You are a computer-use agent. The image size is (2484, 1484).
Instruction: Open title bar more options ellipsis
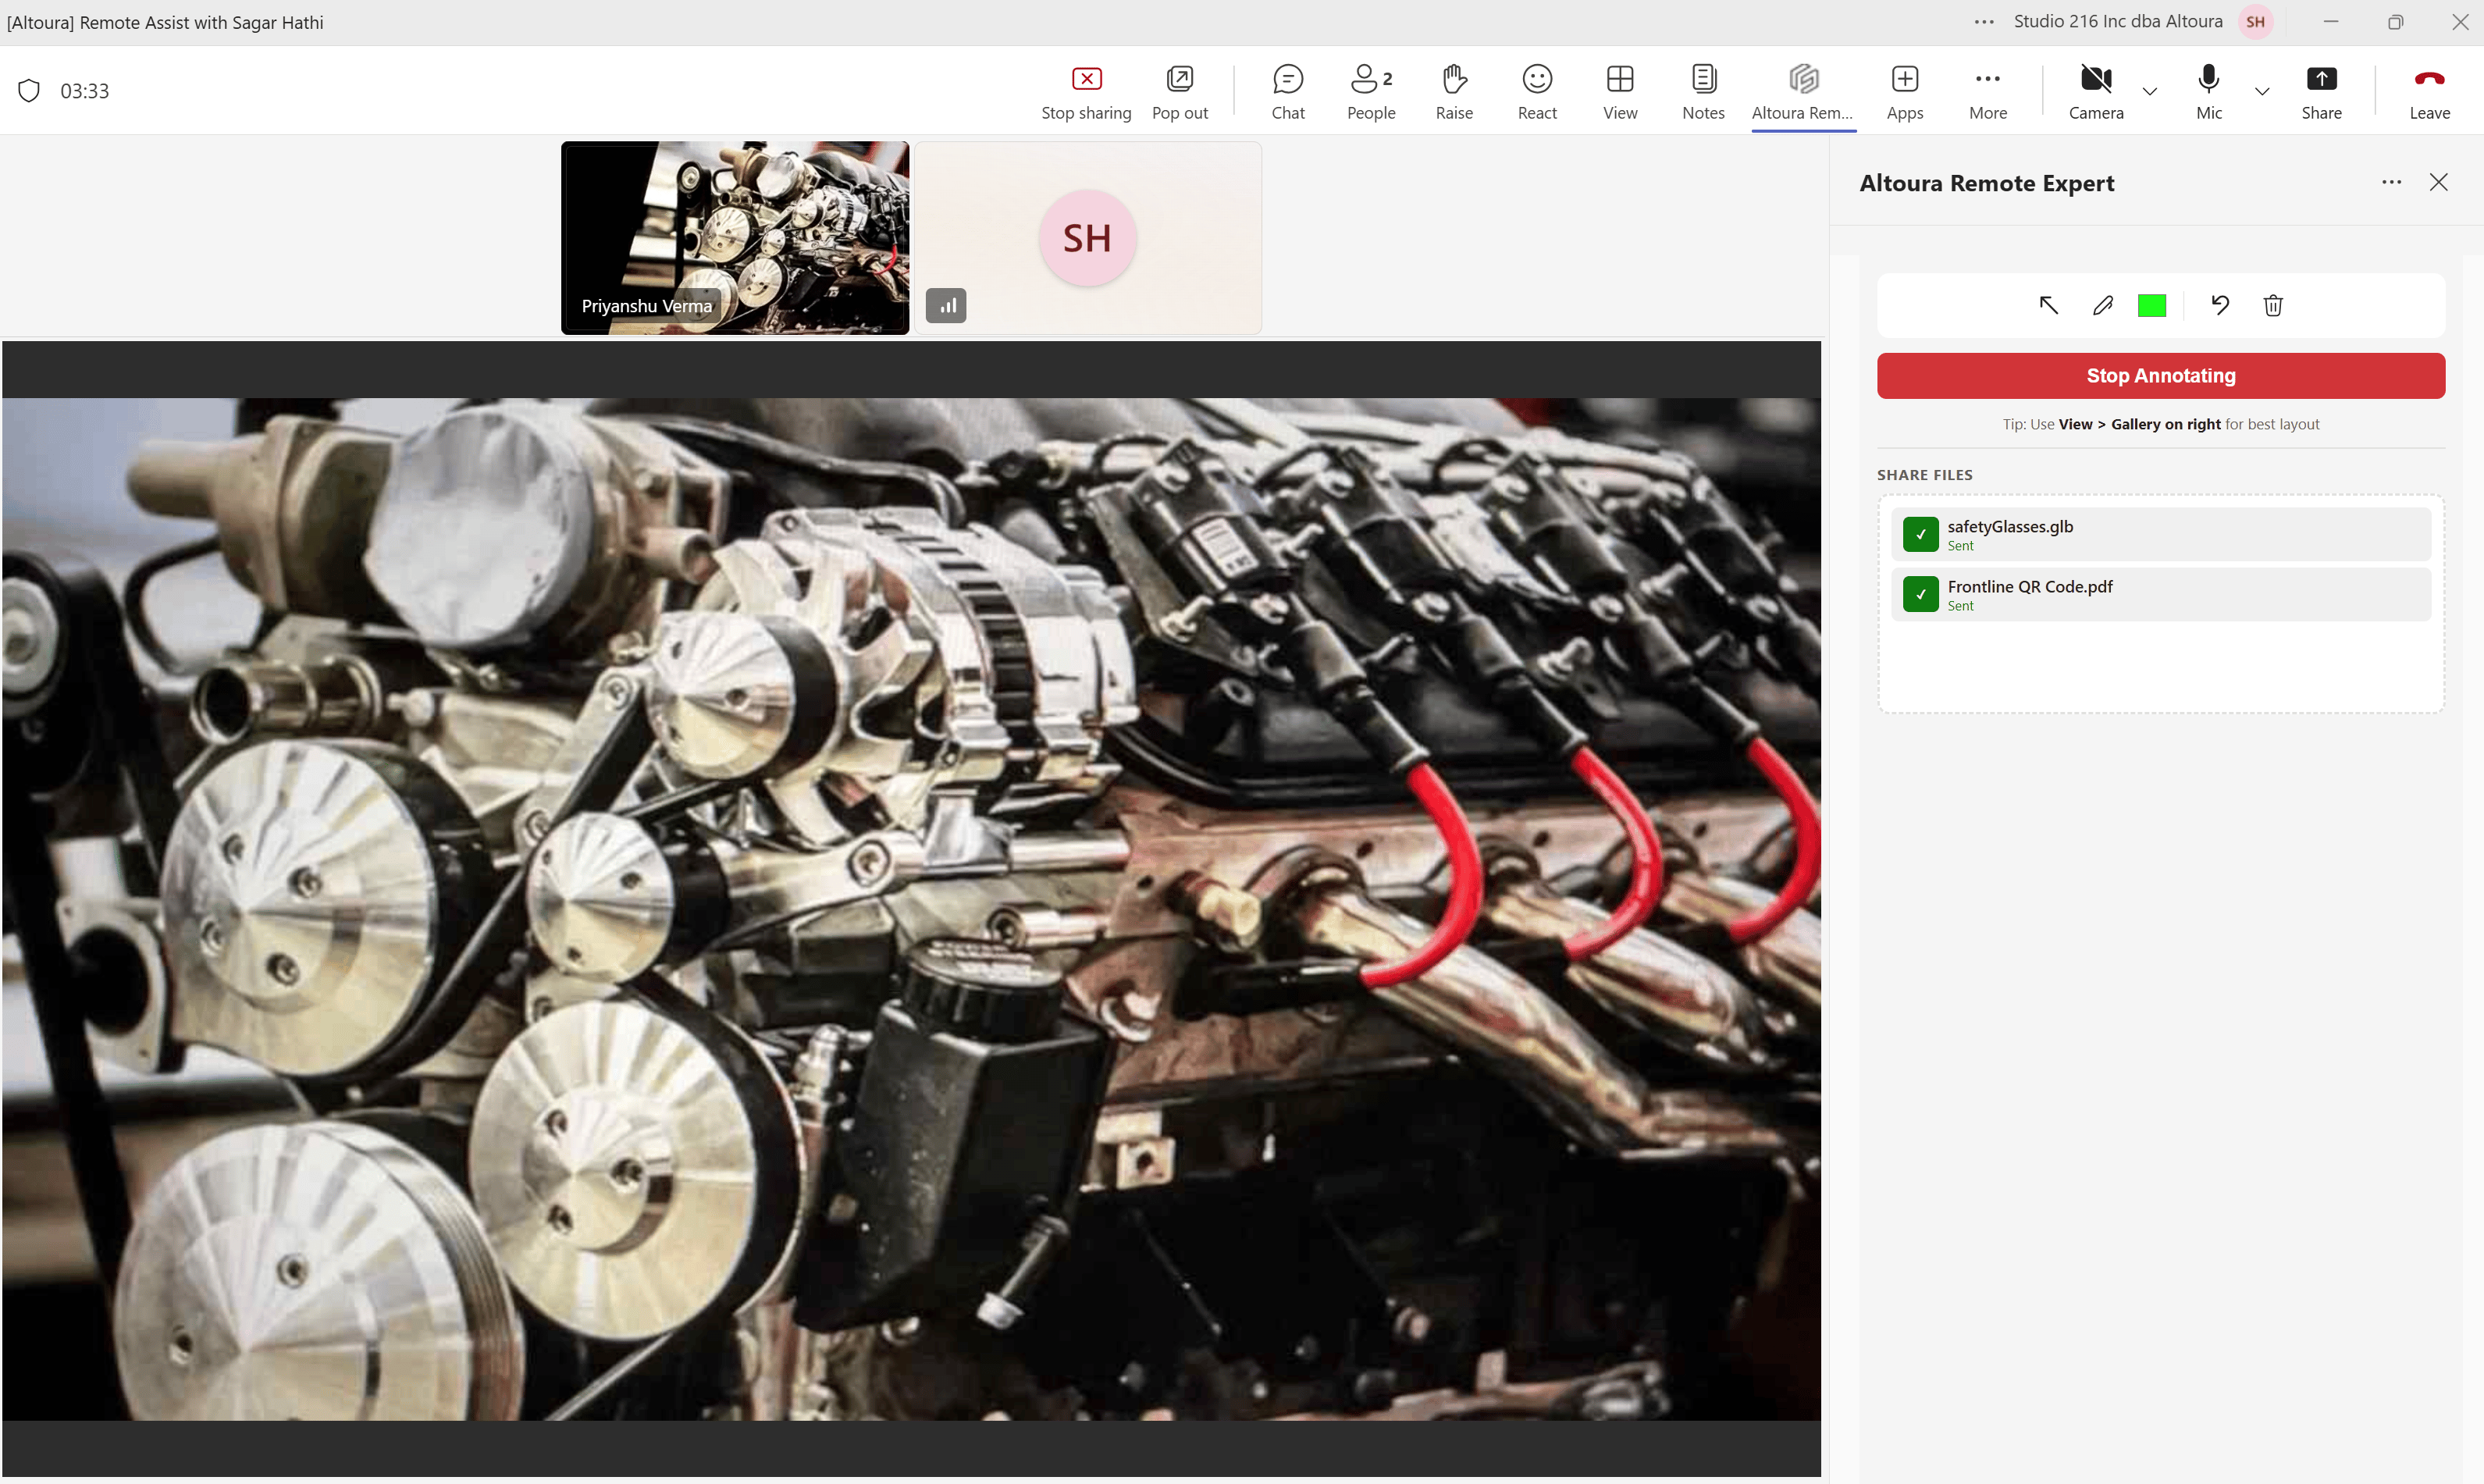point(1984,22)
